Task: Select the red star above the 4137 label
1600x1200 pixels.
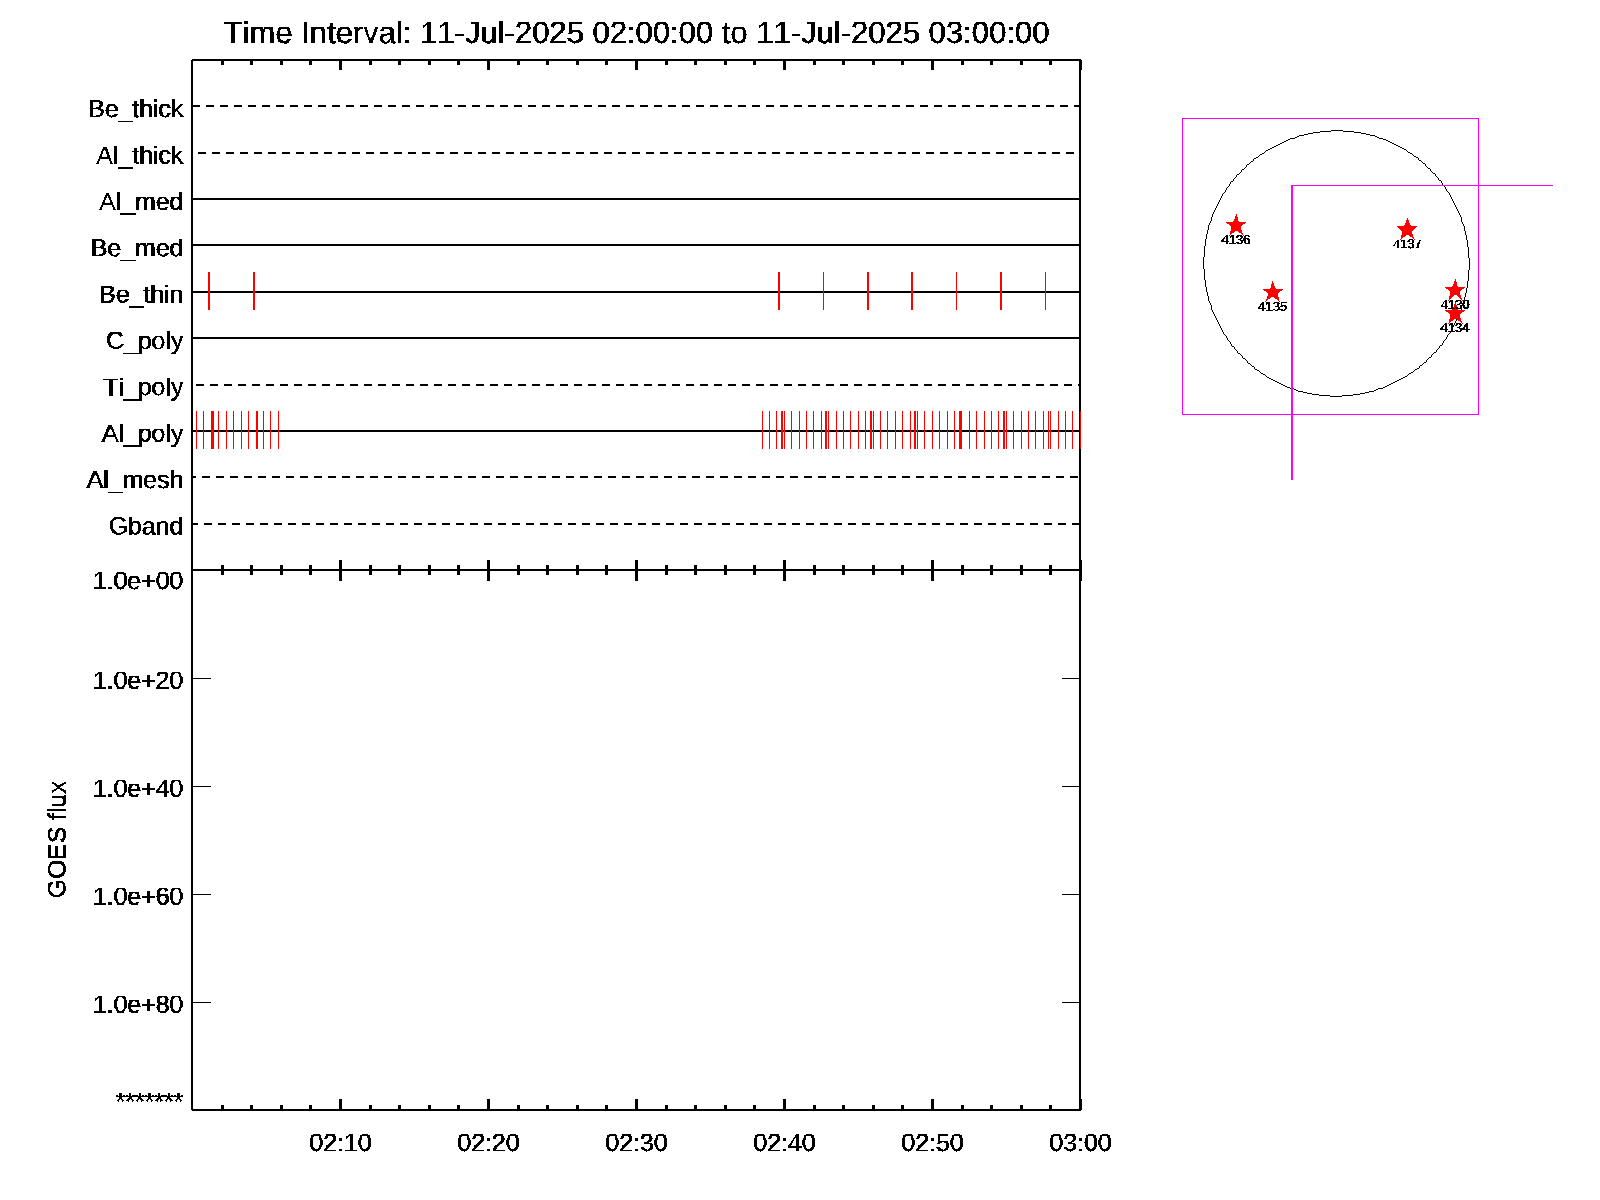Action: 1406,229
